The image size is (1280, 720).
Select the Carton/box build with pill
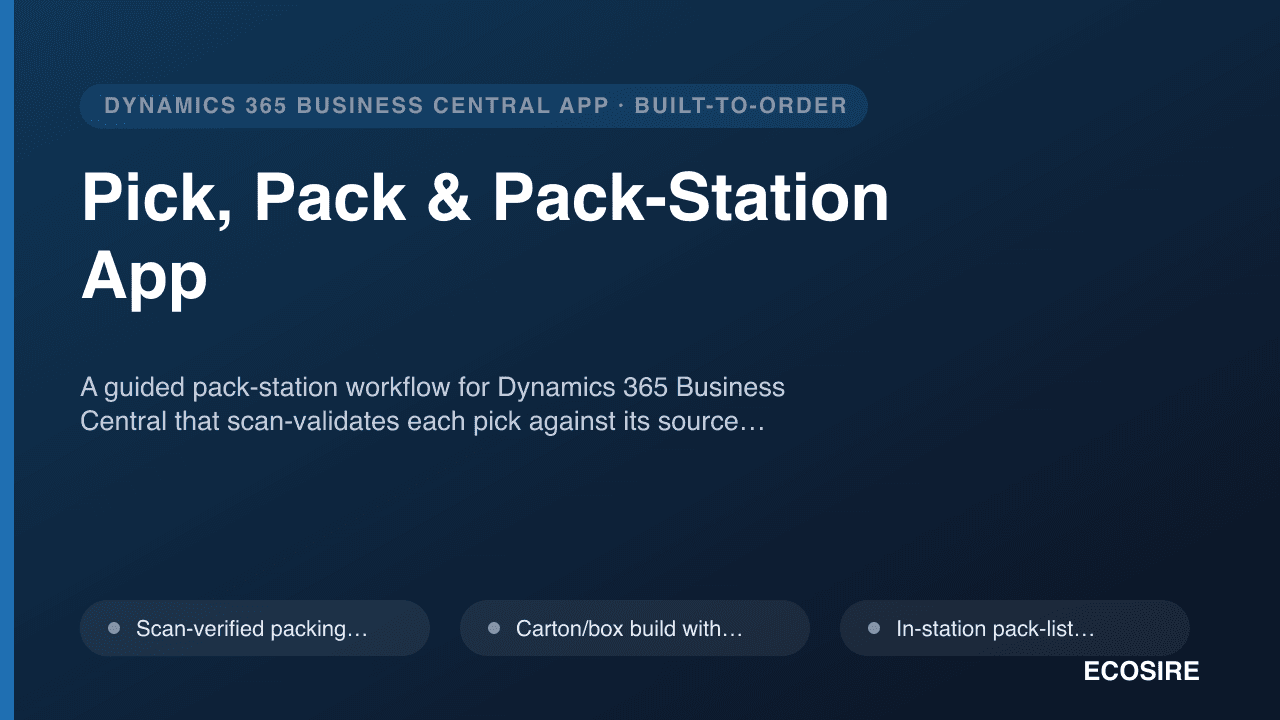click(x=635, y=628)
